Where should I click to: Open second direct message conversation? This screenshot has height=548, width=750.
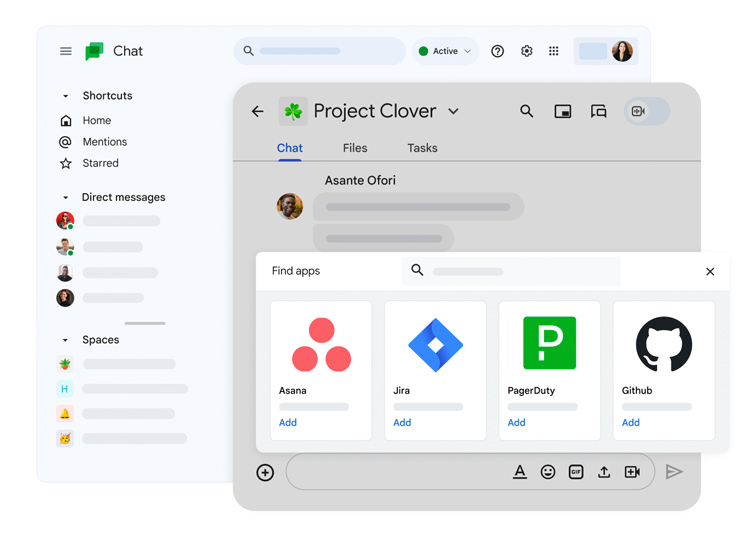pos(99,247)
